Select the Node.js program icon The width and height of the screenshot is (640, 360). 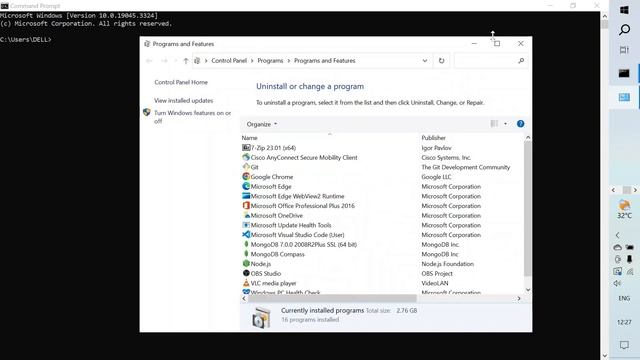[246, 264]
